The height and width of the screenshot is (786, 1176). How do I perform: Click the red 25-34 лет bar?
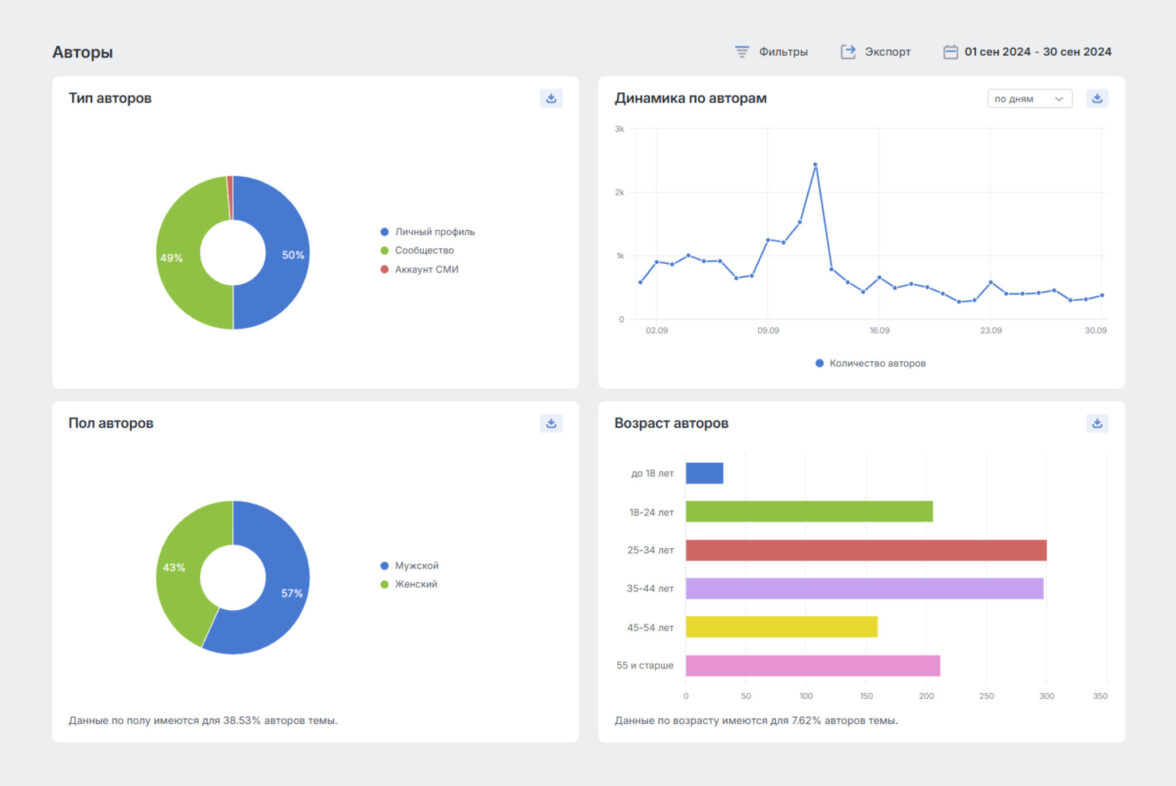pos(865,550)
